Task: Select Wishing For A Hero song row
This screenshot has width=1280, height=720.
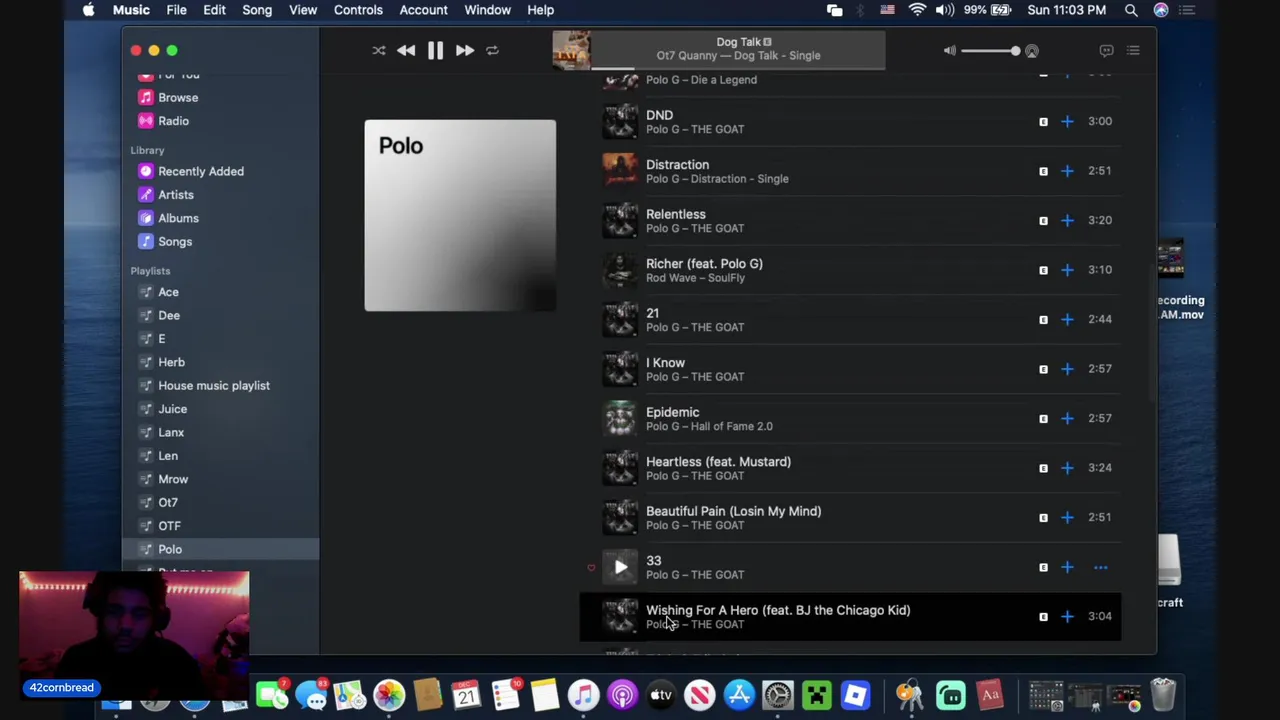Action: pyautogui.click(x=850, y=616)
